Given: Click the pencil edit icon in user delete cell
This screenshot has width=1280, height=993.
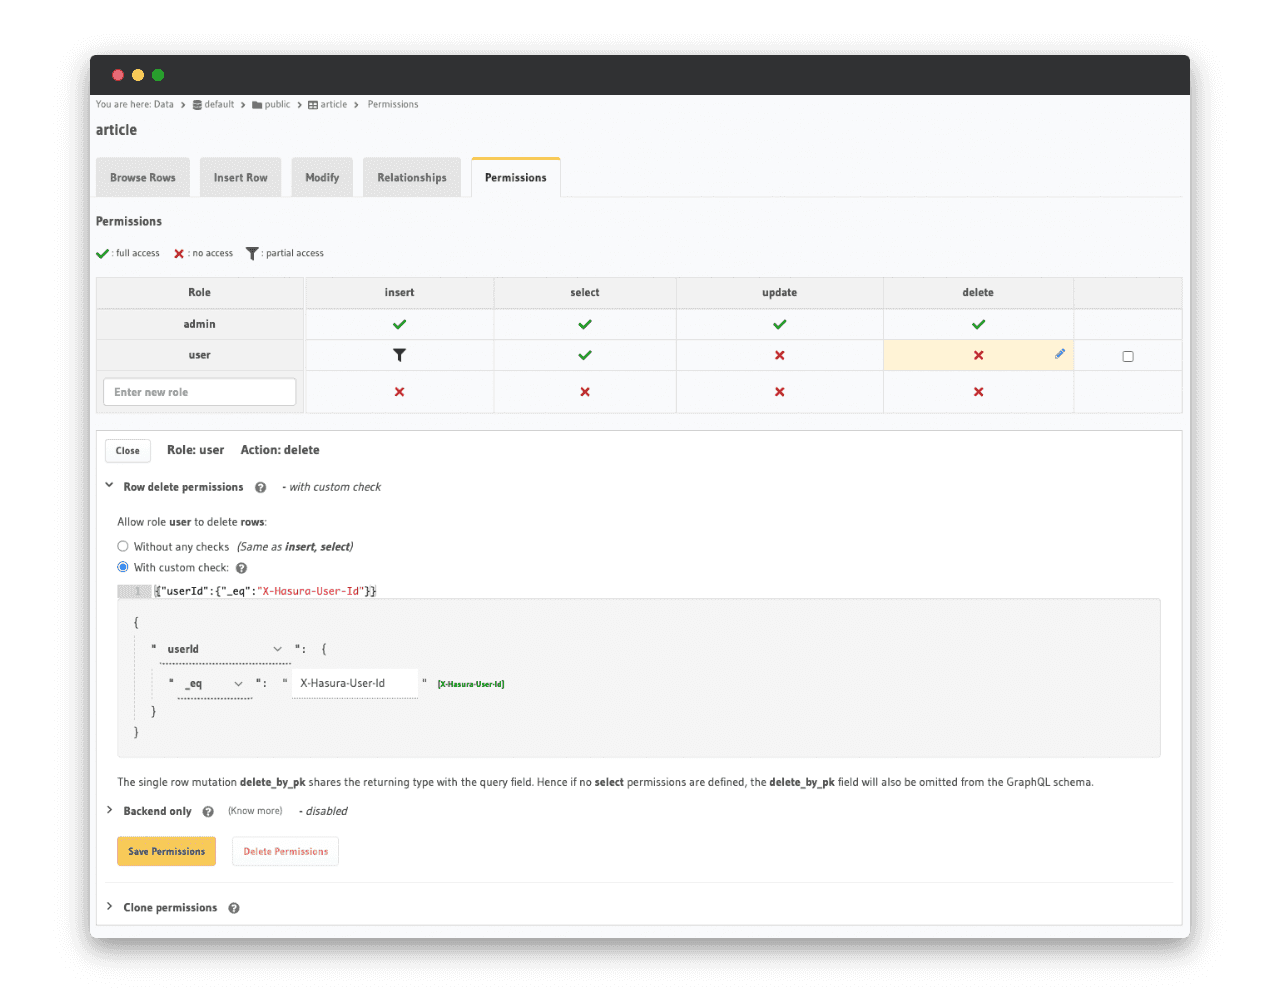Looking at the screenshot, I should click(x=1059, y=354).
